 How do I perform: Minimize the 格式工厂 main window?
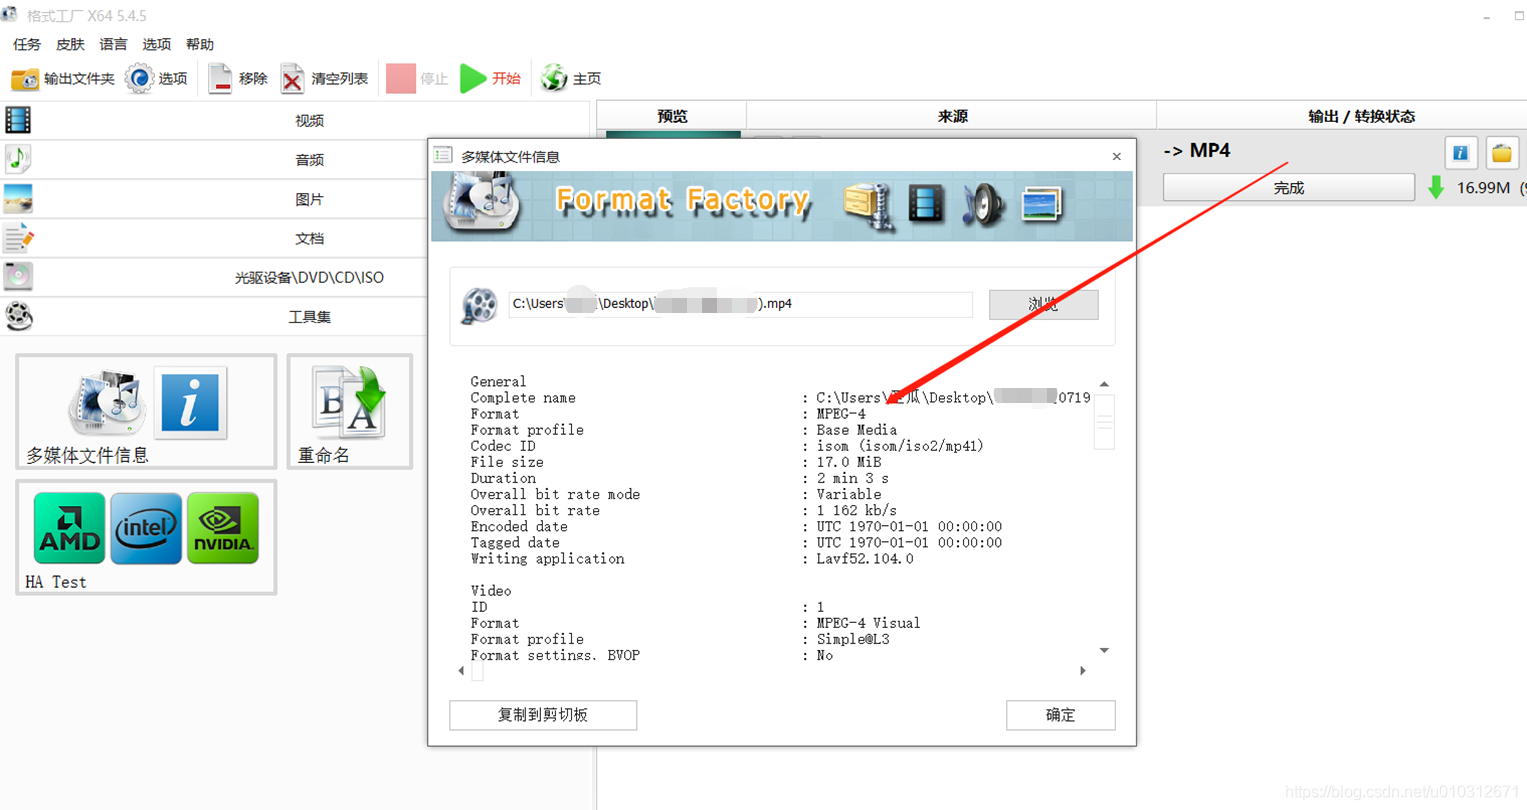coord(1487,16)
